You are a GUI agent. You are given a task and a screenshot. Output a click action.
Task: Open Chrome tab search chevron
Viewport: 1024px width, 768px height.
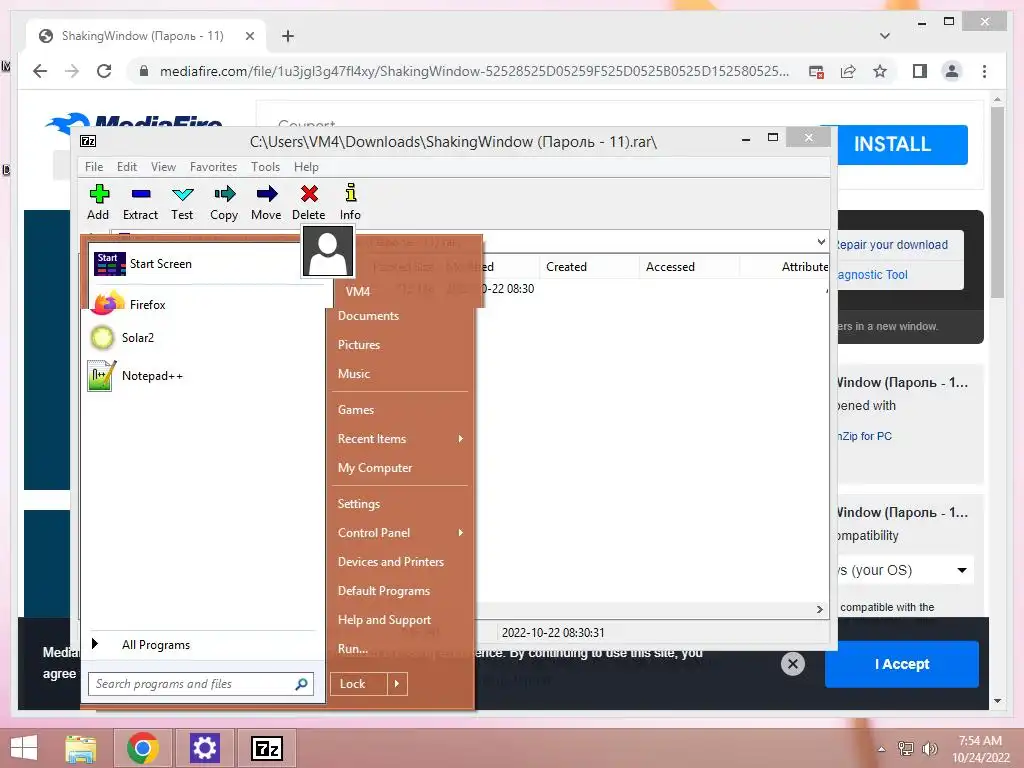click(x=885, y=36)
